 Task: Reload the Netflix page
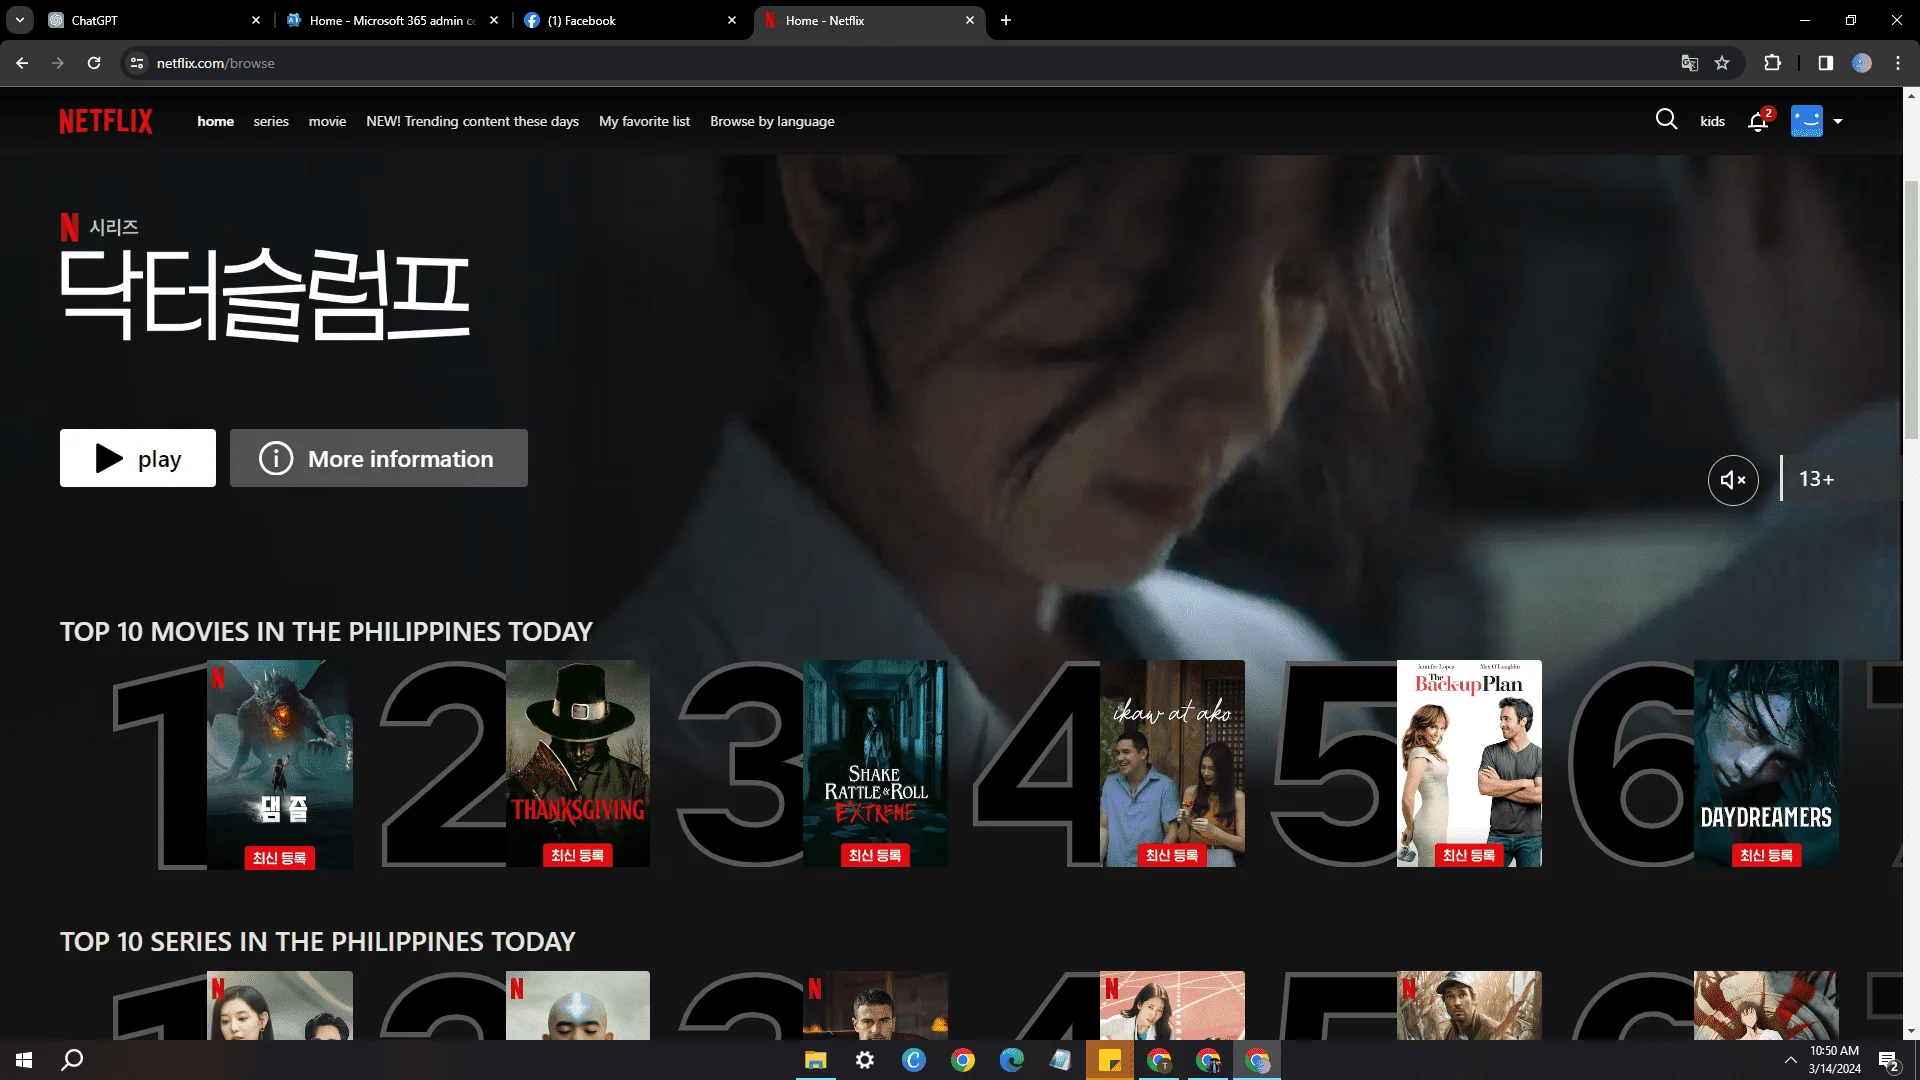pos(94,63)
